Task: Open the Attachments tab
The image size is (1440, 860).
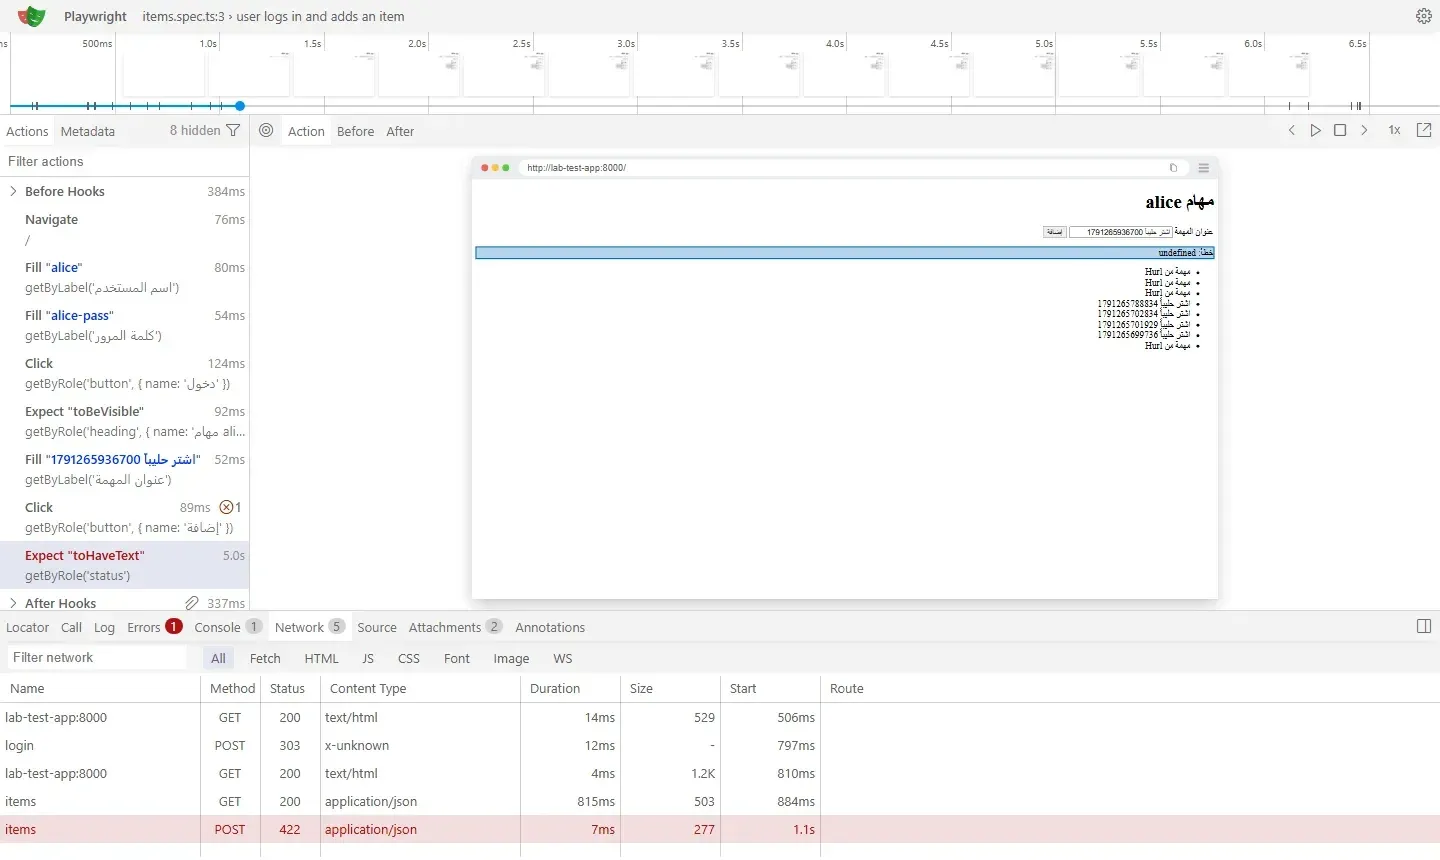Action: [455, 627]
